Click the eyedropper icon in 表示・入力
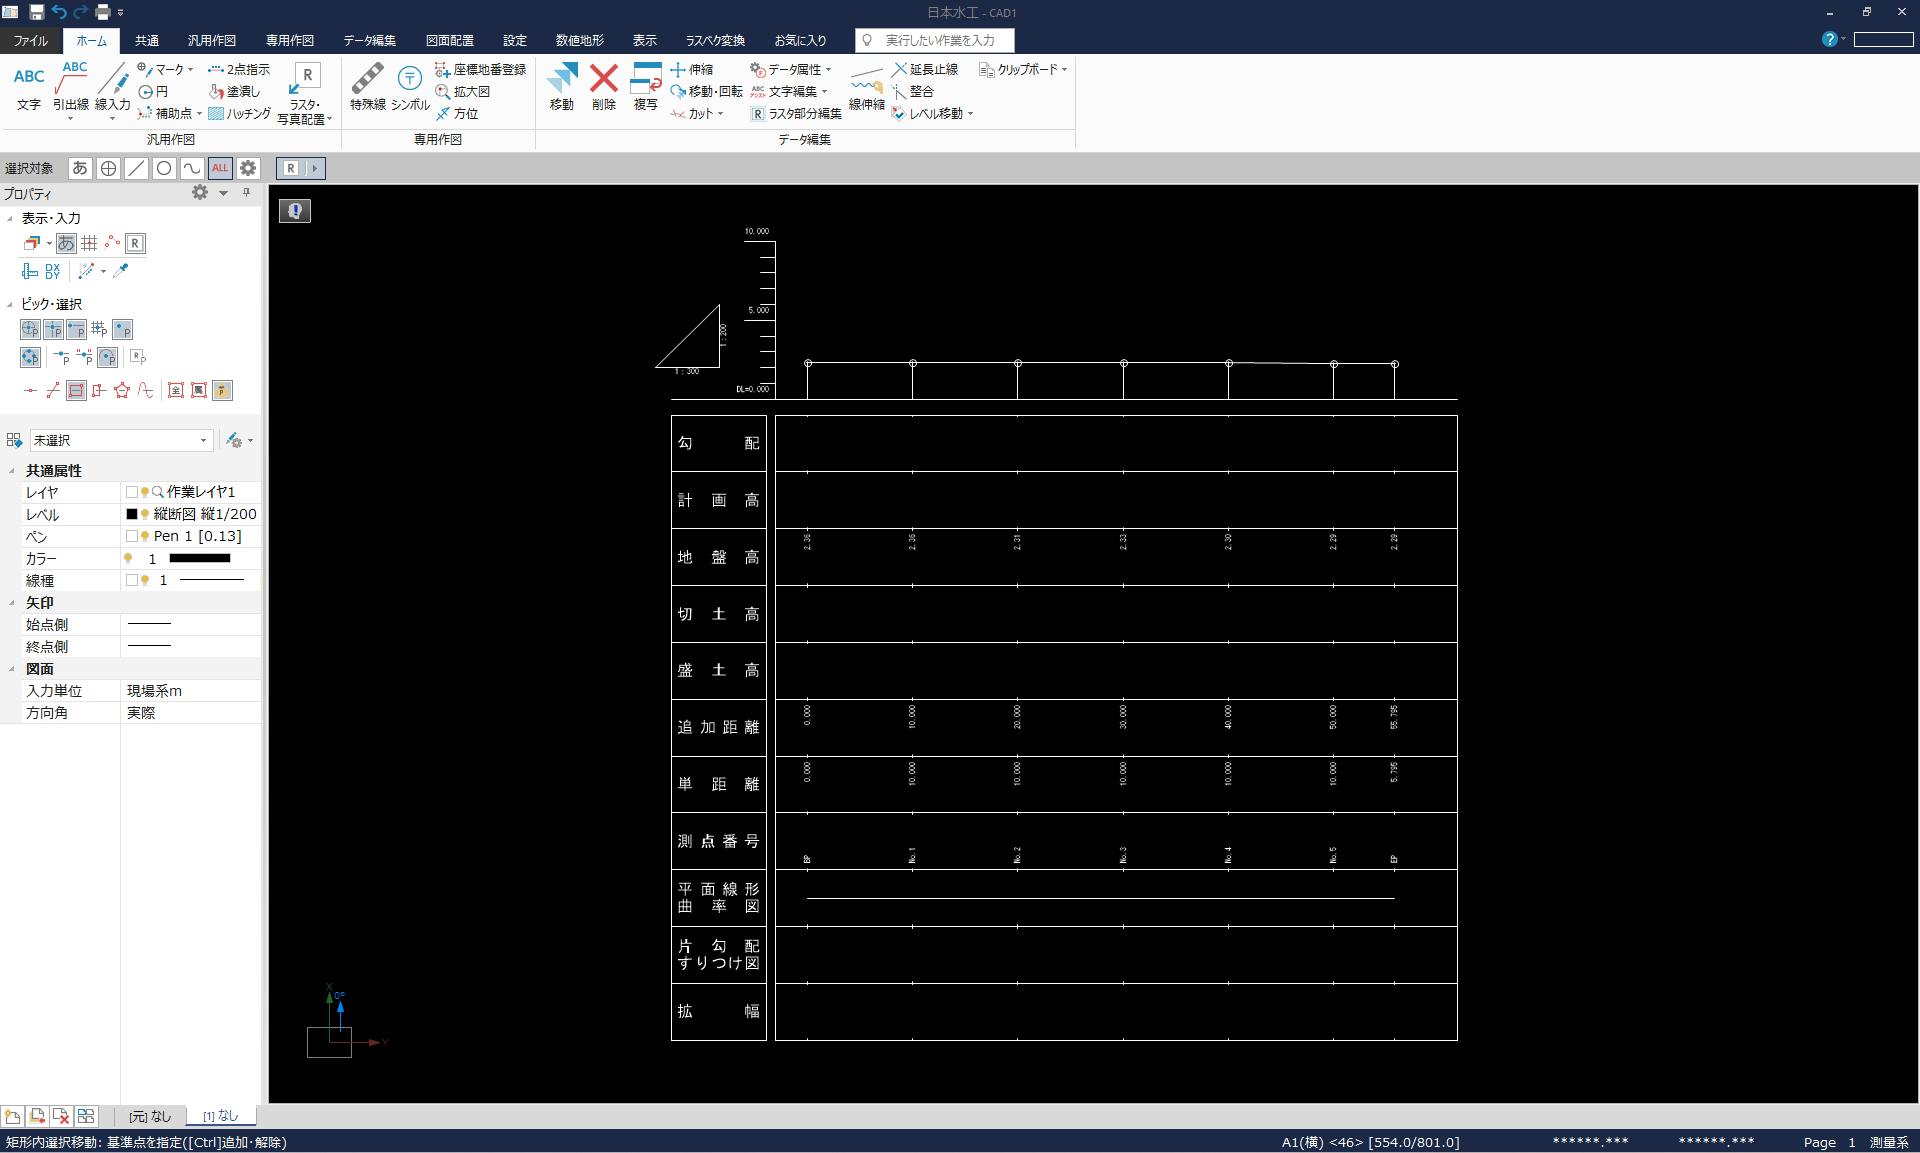The height and width of the screenshot is (1153, 1920). click(x=121, y=270)
